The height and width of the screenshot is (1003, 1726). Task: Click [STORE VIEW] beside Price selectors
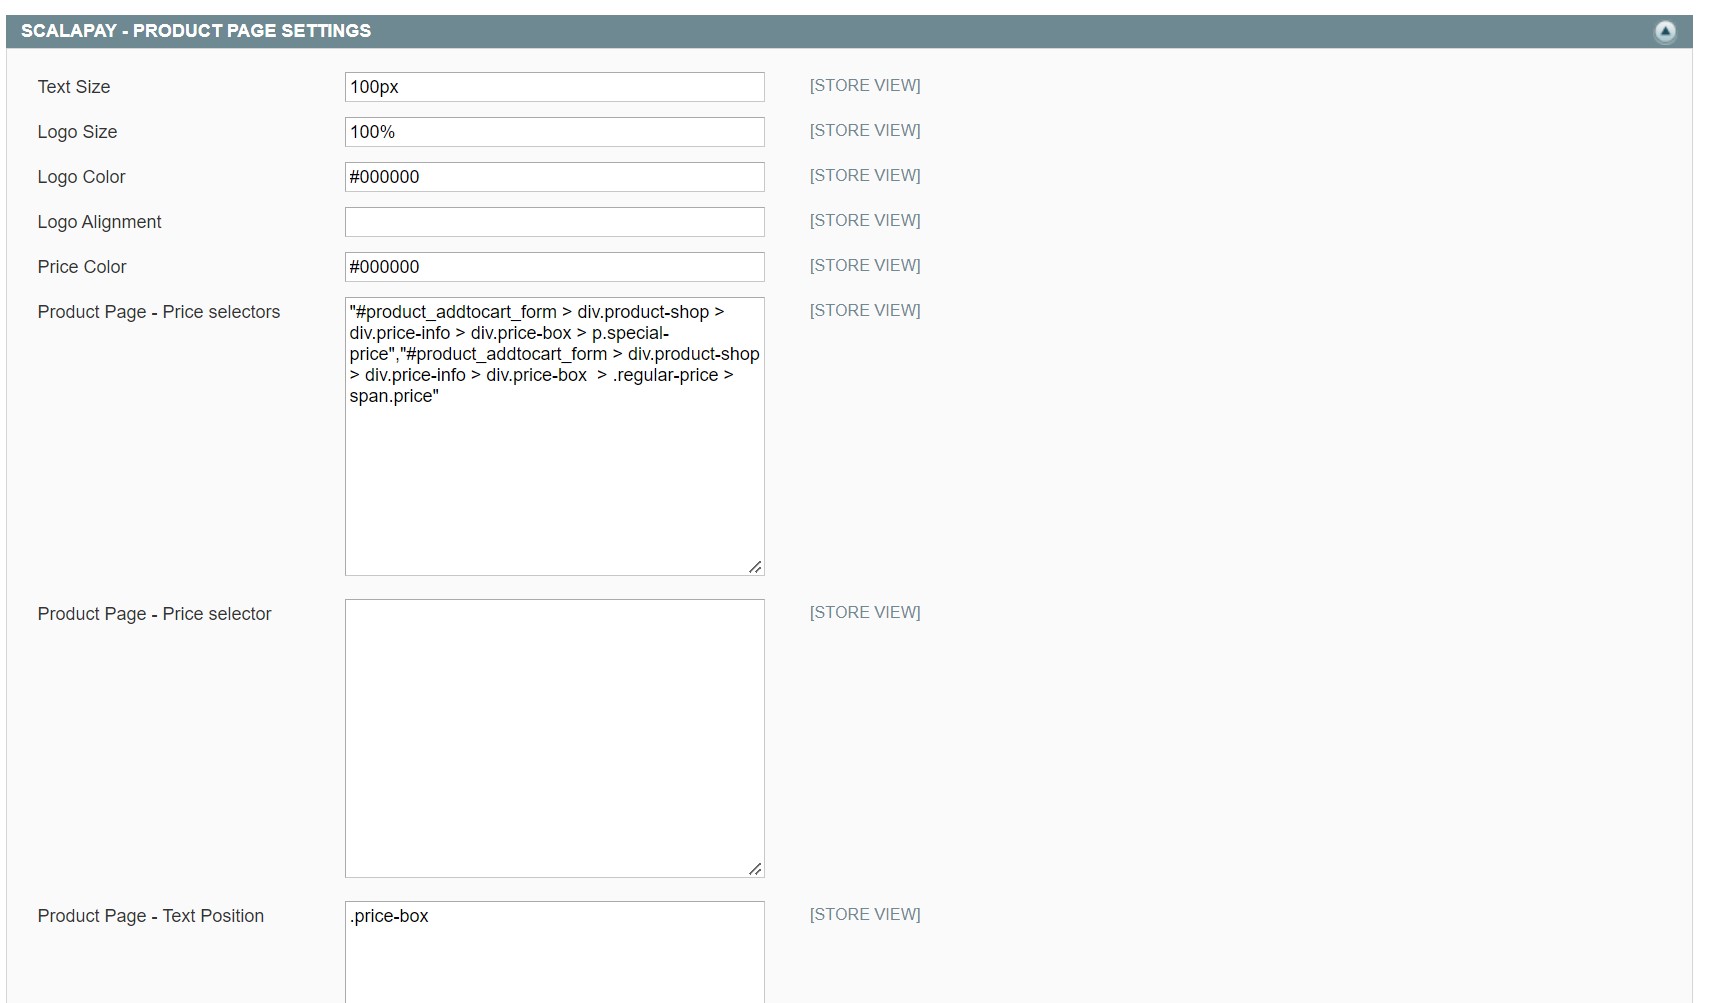(x=865, y=311)
